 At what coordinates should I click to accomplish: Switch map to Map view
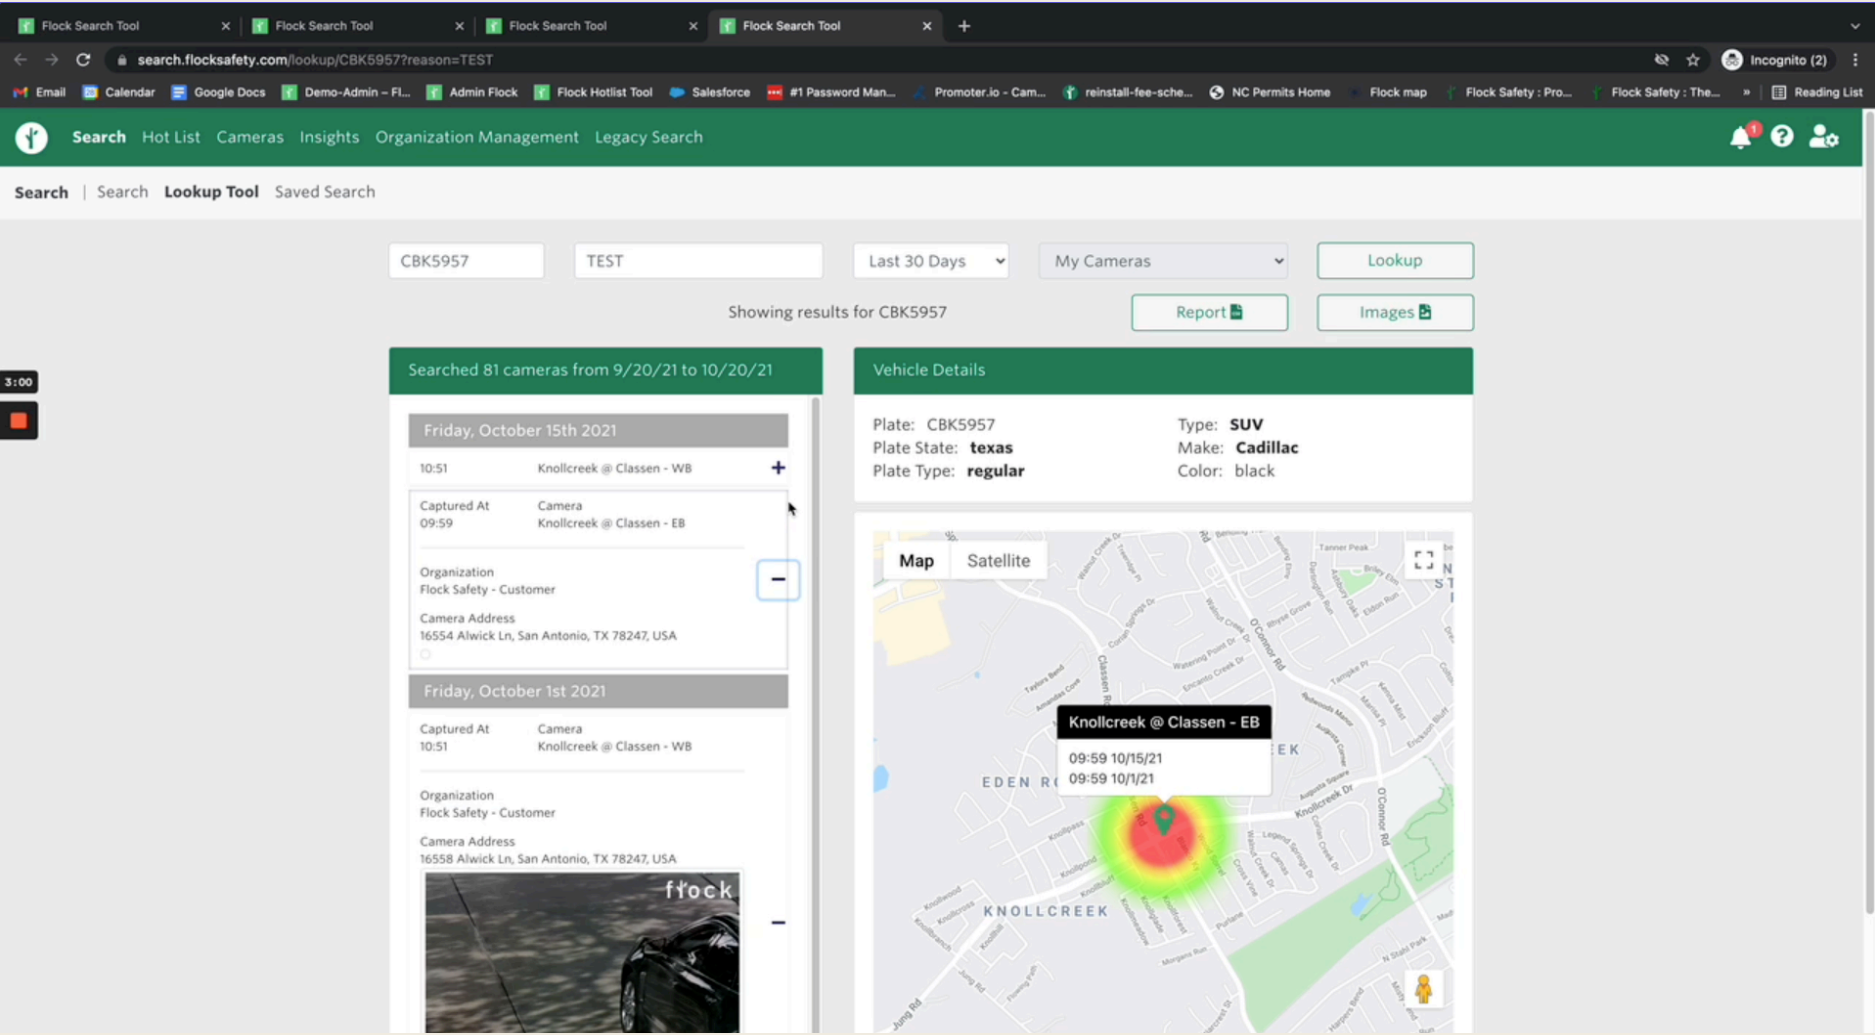pyautogui.click(x=916, y=561)
